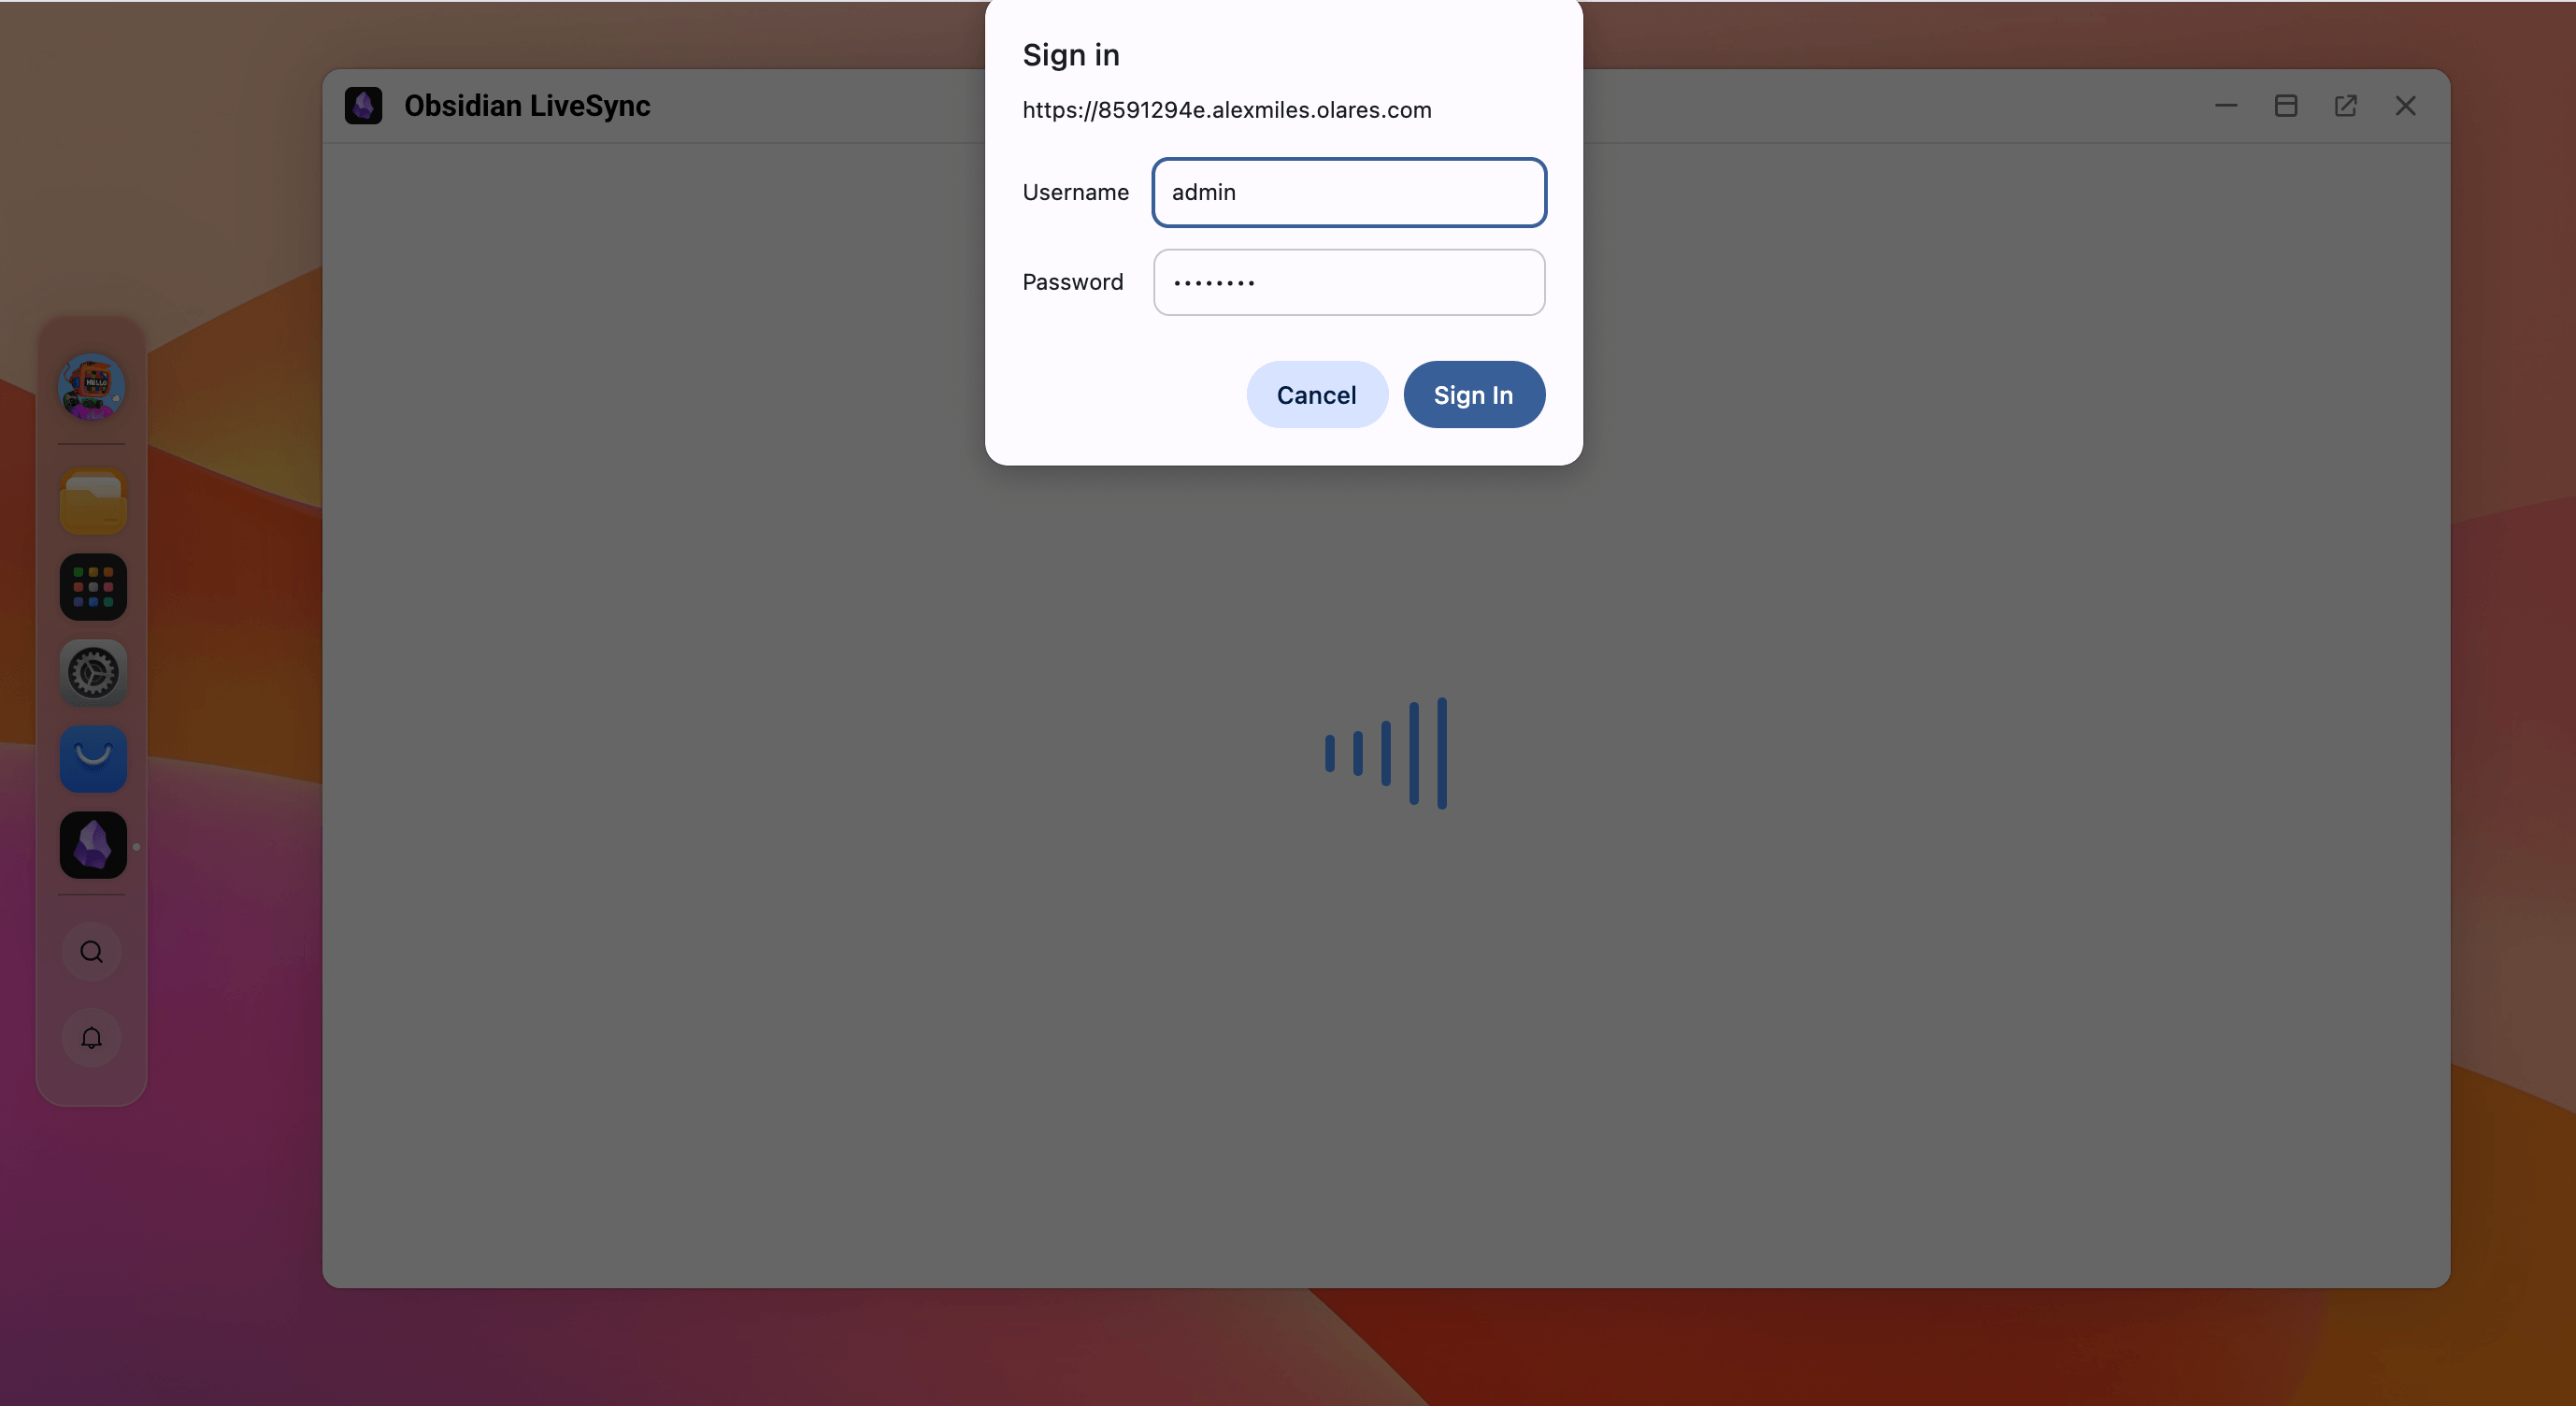
Task: Submit credentials with Sign In button
Action: click(1474, 395)
